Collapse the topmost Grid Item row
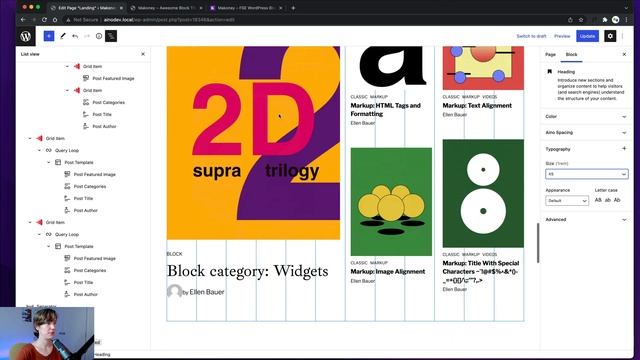This screenshot has width=640, height=360. (x=67, y=66)
